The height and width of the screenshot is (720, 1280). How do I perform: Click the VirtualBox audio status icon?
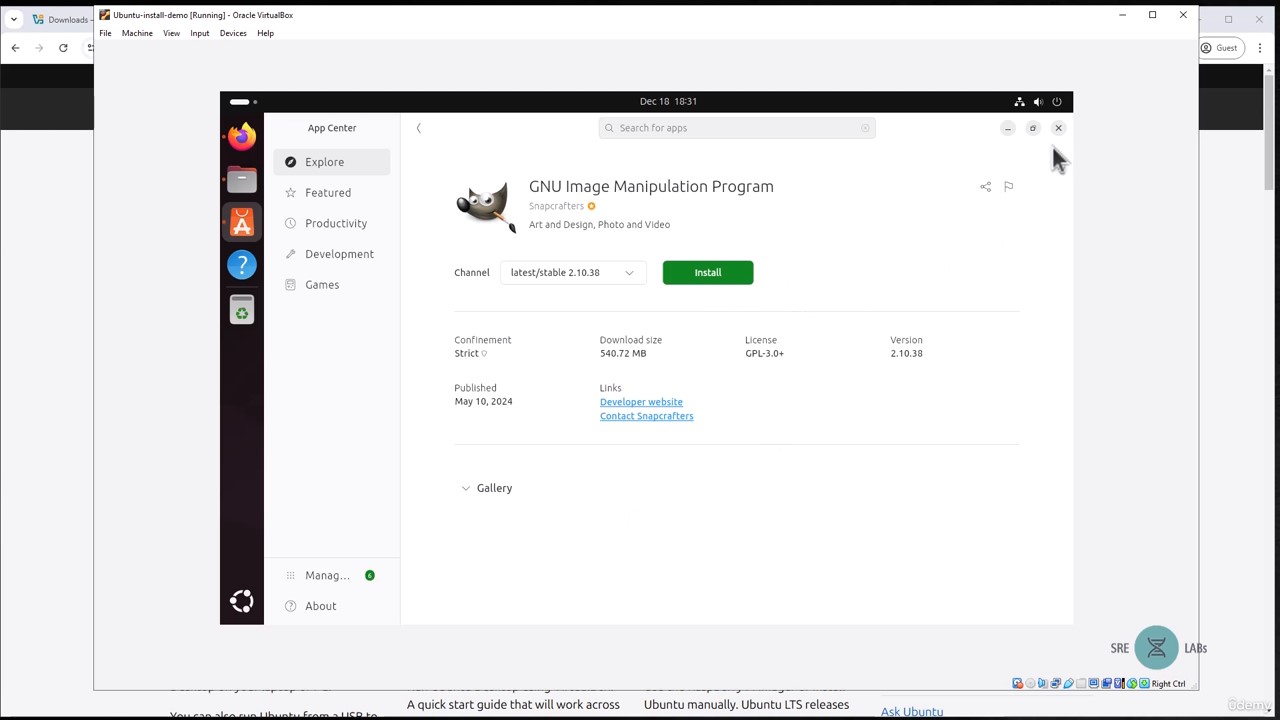pyautogui.click(x=1043, y=683)
